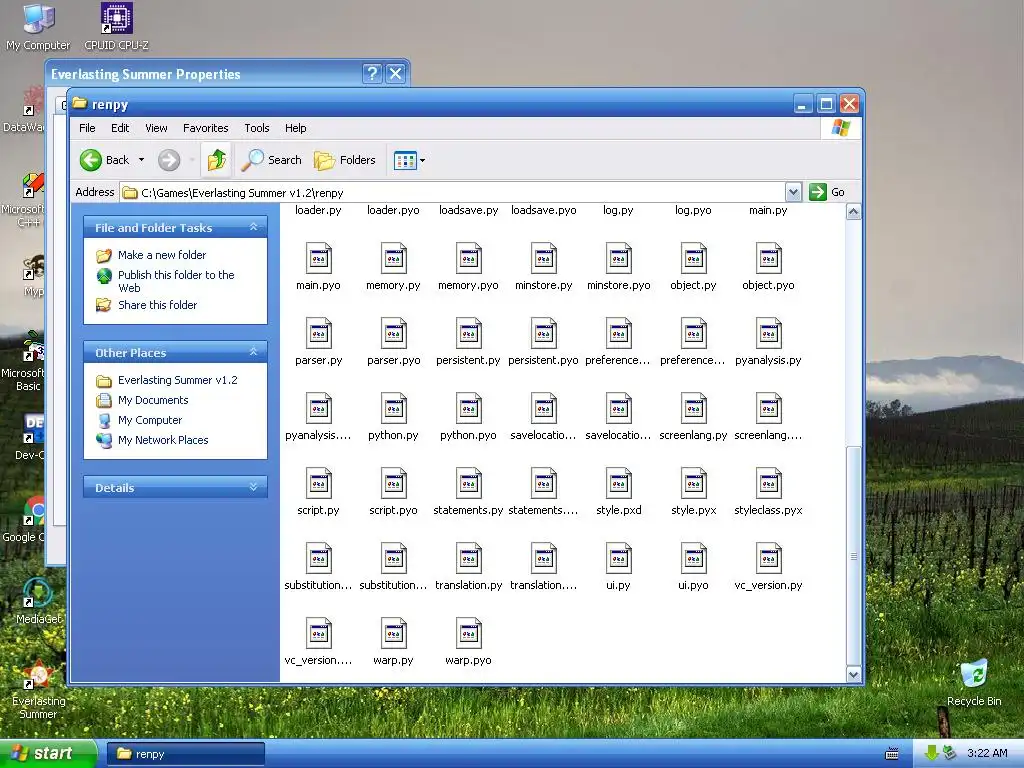The width and height of the screenshot is (1024, 768).
Task: Click the Start button
Action: pos(48,754)
